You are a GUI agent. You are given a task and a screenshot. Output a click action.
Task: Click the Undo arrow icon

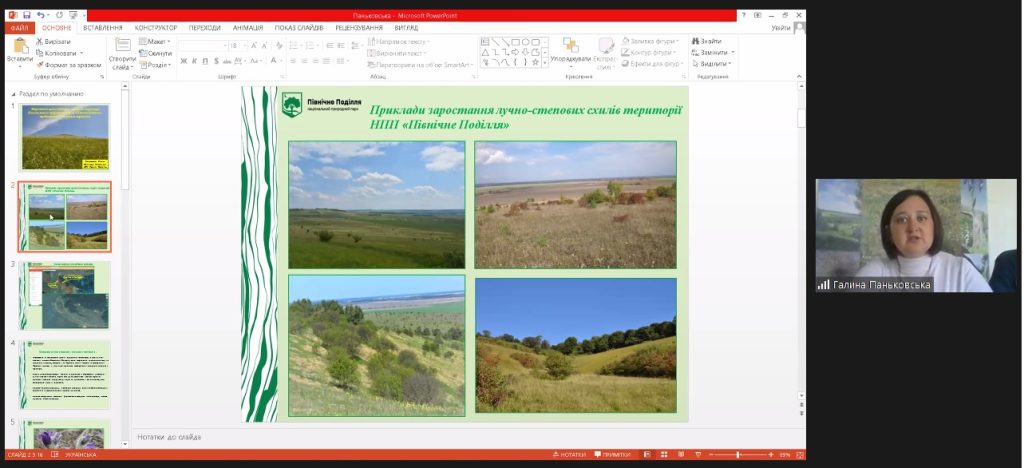[41, 15]
